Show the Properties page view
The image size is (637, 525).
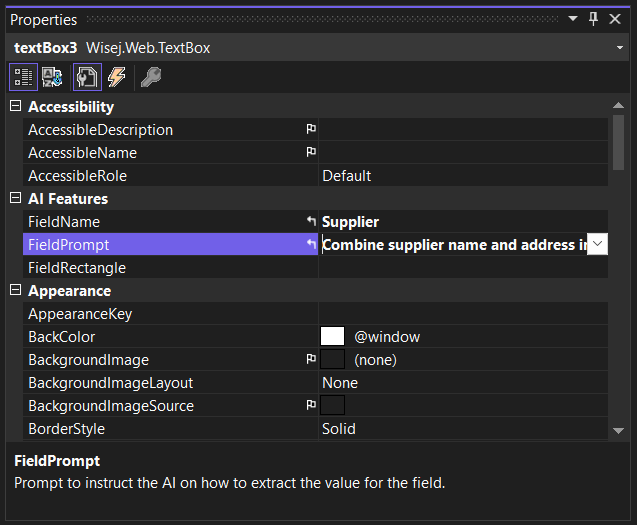87,77
